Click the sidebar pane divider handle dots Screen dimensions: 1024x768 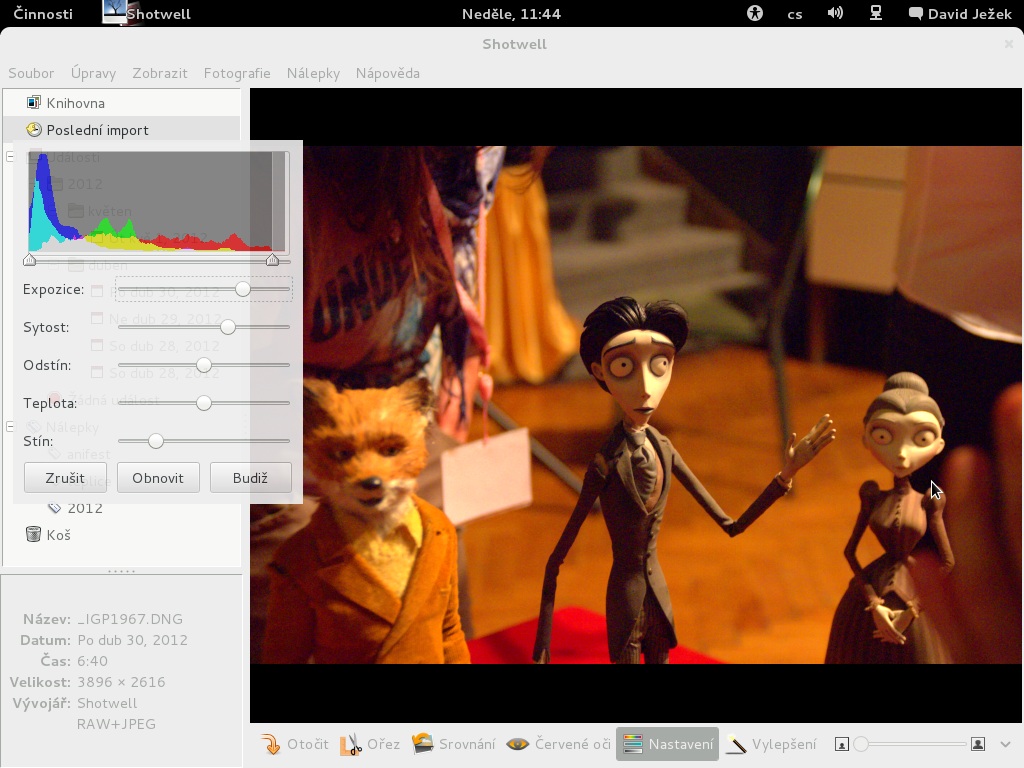(121, 571)
